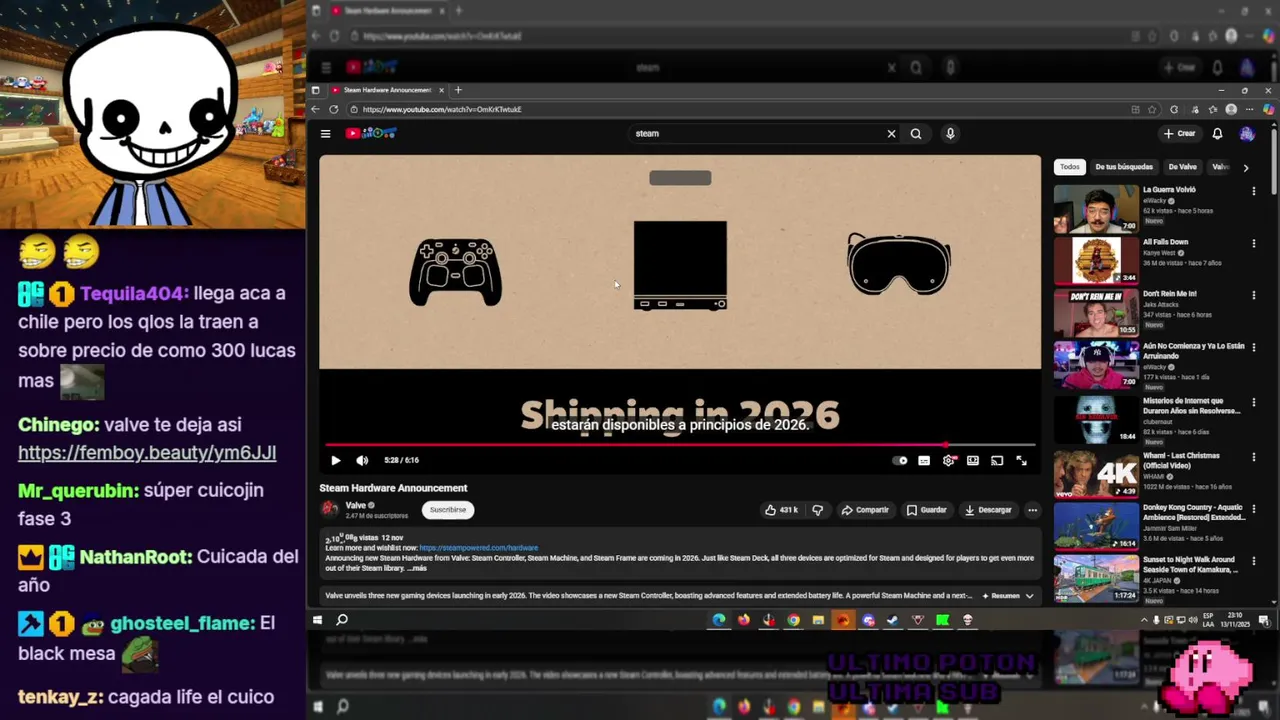Select the Todos filter chip
Viewport: 1280px width, 720px height.
tap(1070, 167)
